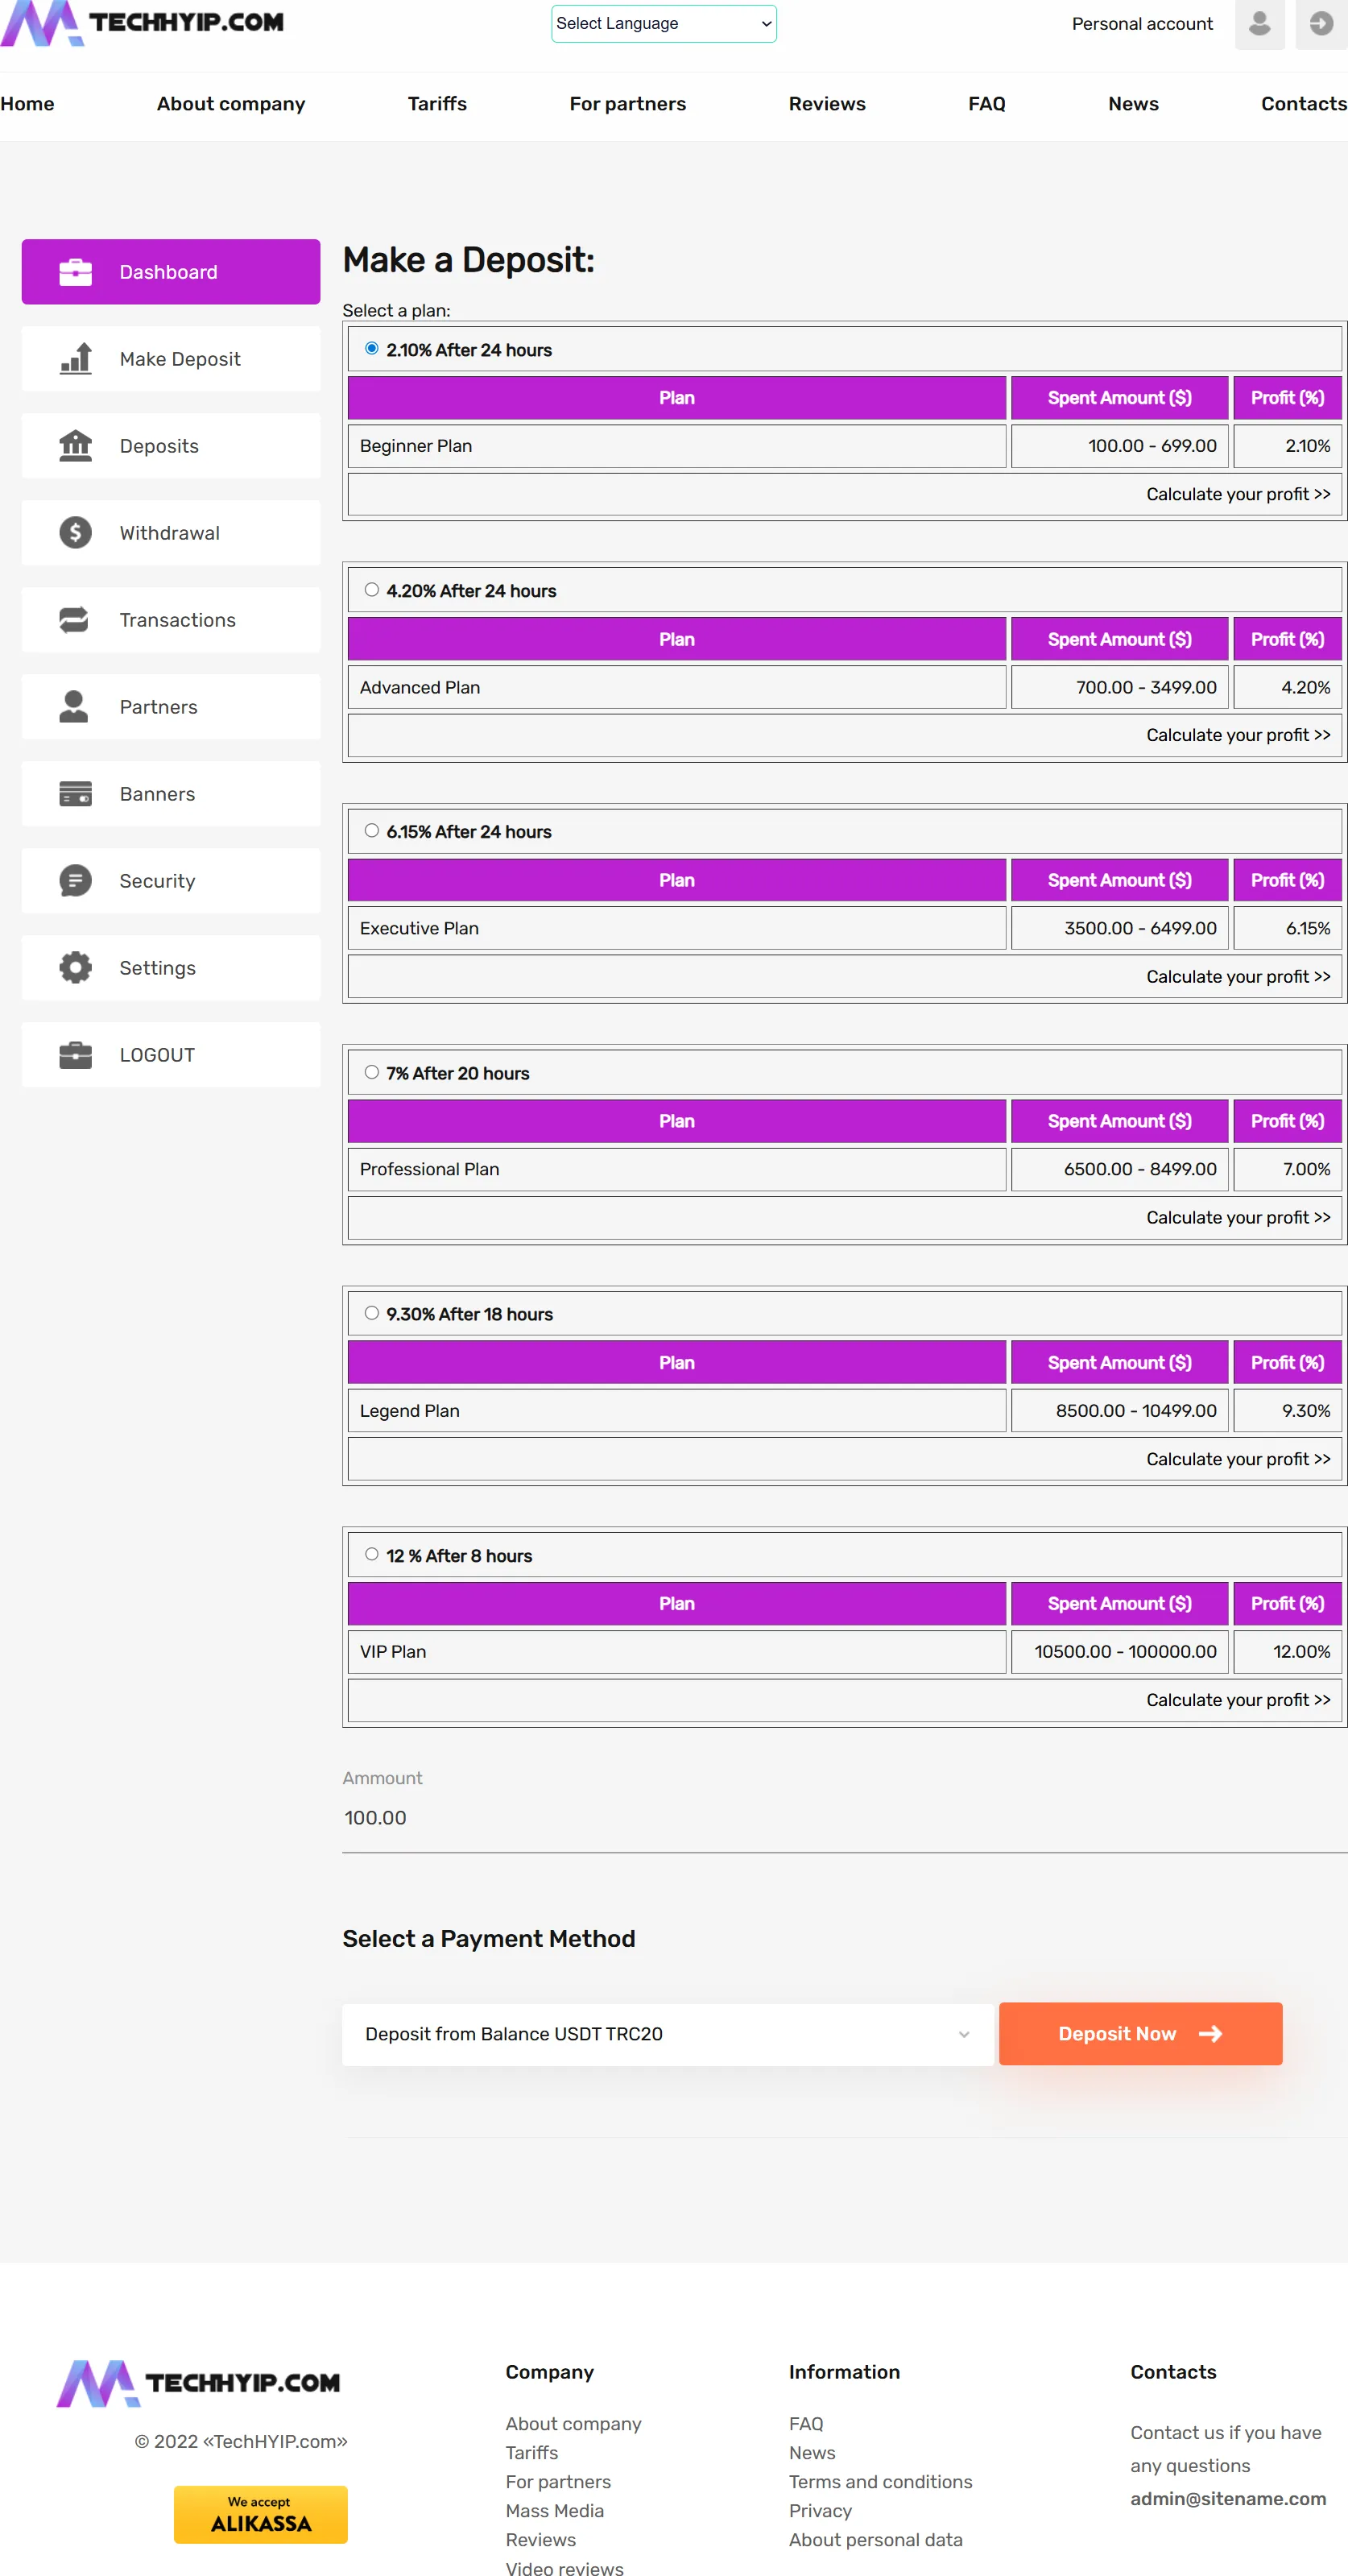
Task: Click the Make Deposit chart icon
Action: (x=75, y=358)
